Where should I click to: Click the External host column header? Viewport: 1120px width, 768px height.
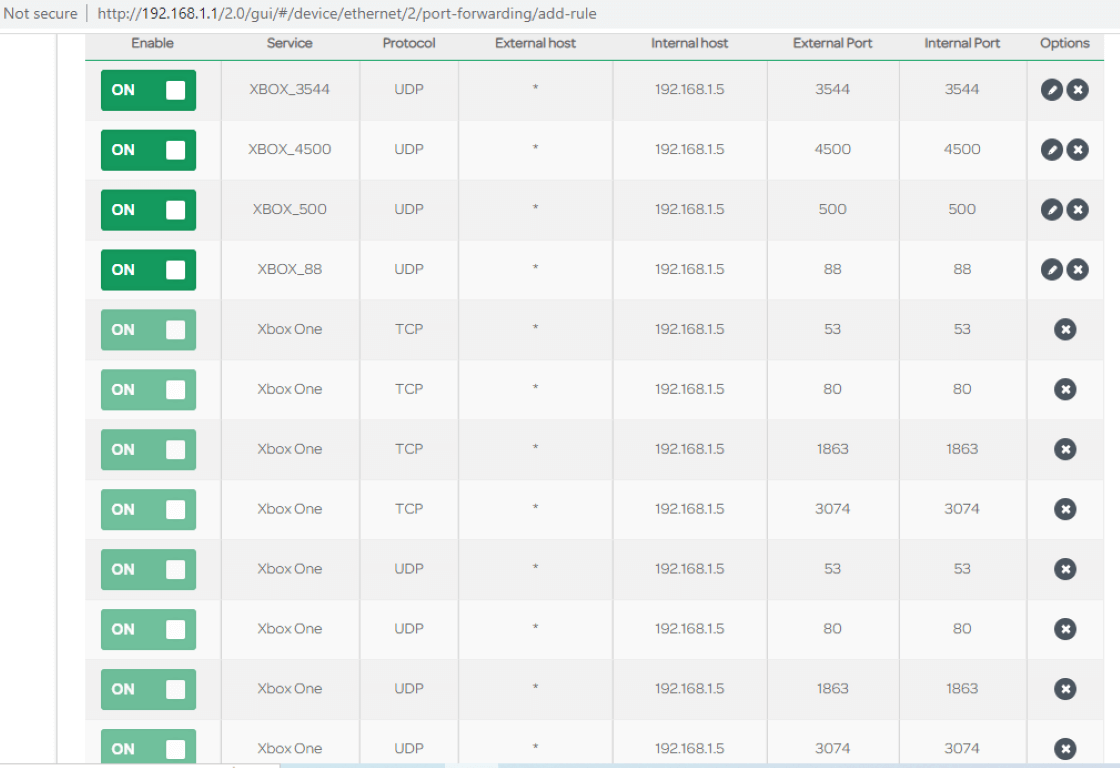click(535, 43)
